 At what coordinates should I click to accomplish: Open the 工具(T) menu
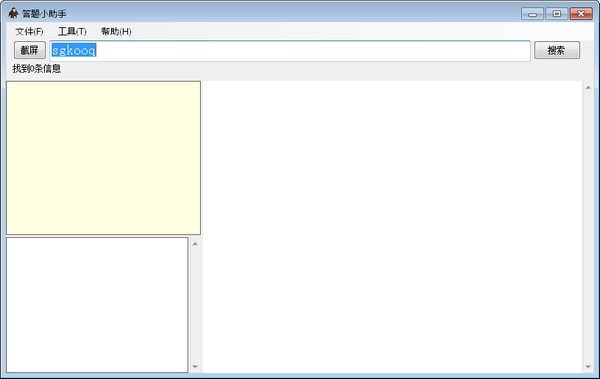click(x=72, y=31)
